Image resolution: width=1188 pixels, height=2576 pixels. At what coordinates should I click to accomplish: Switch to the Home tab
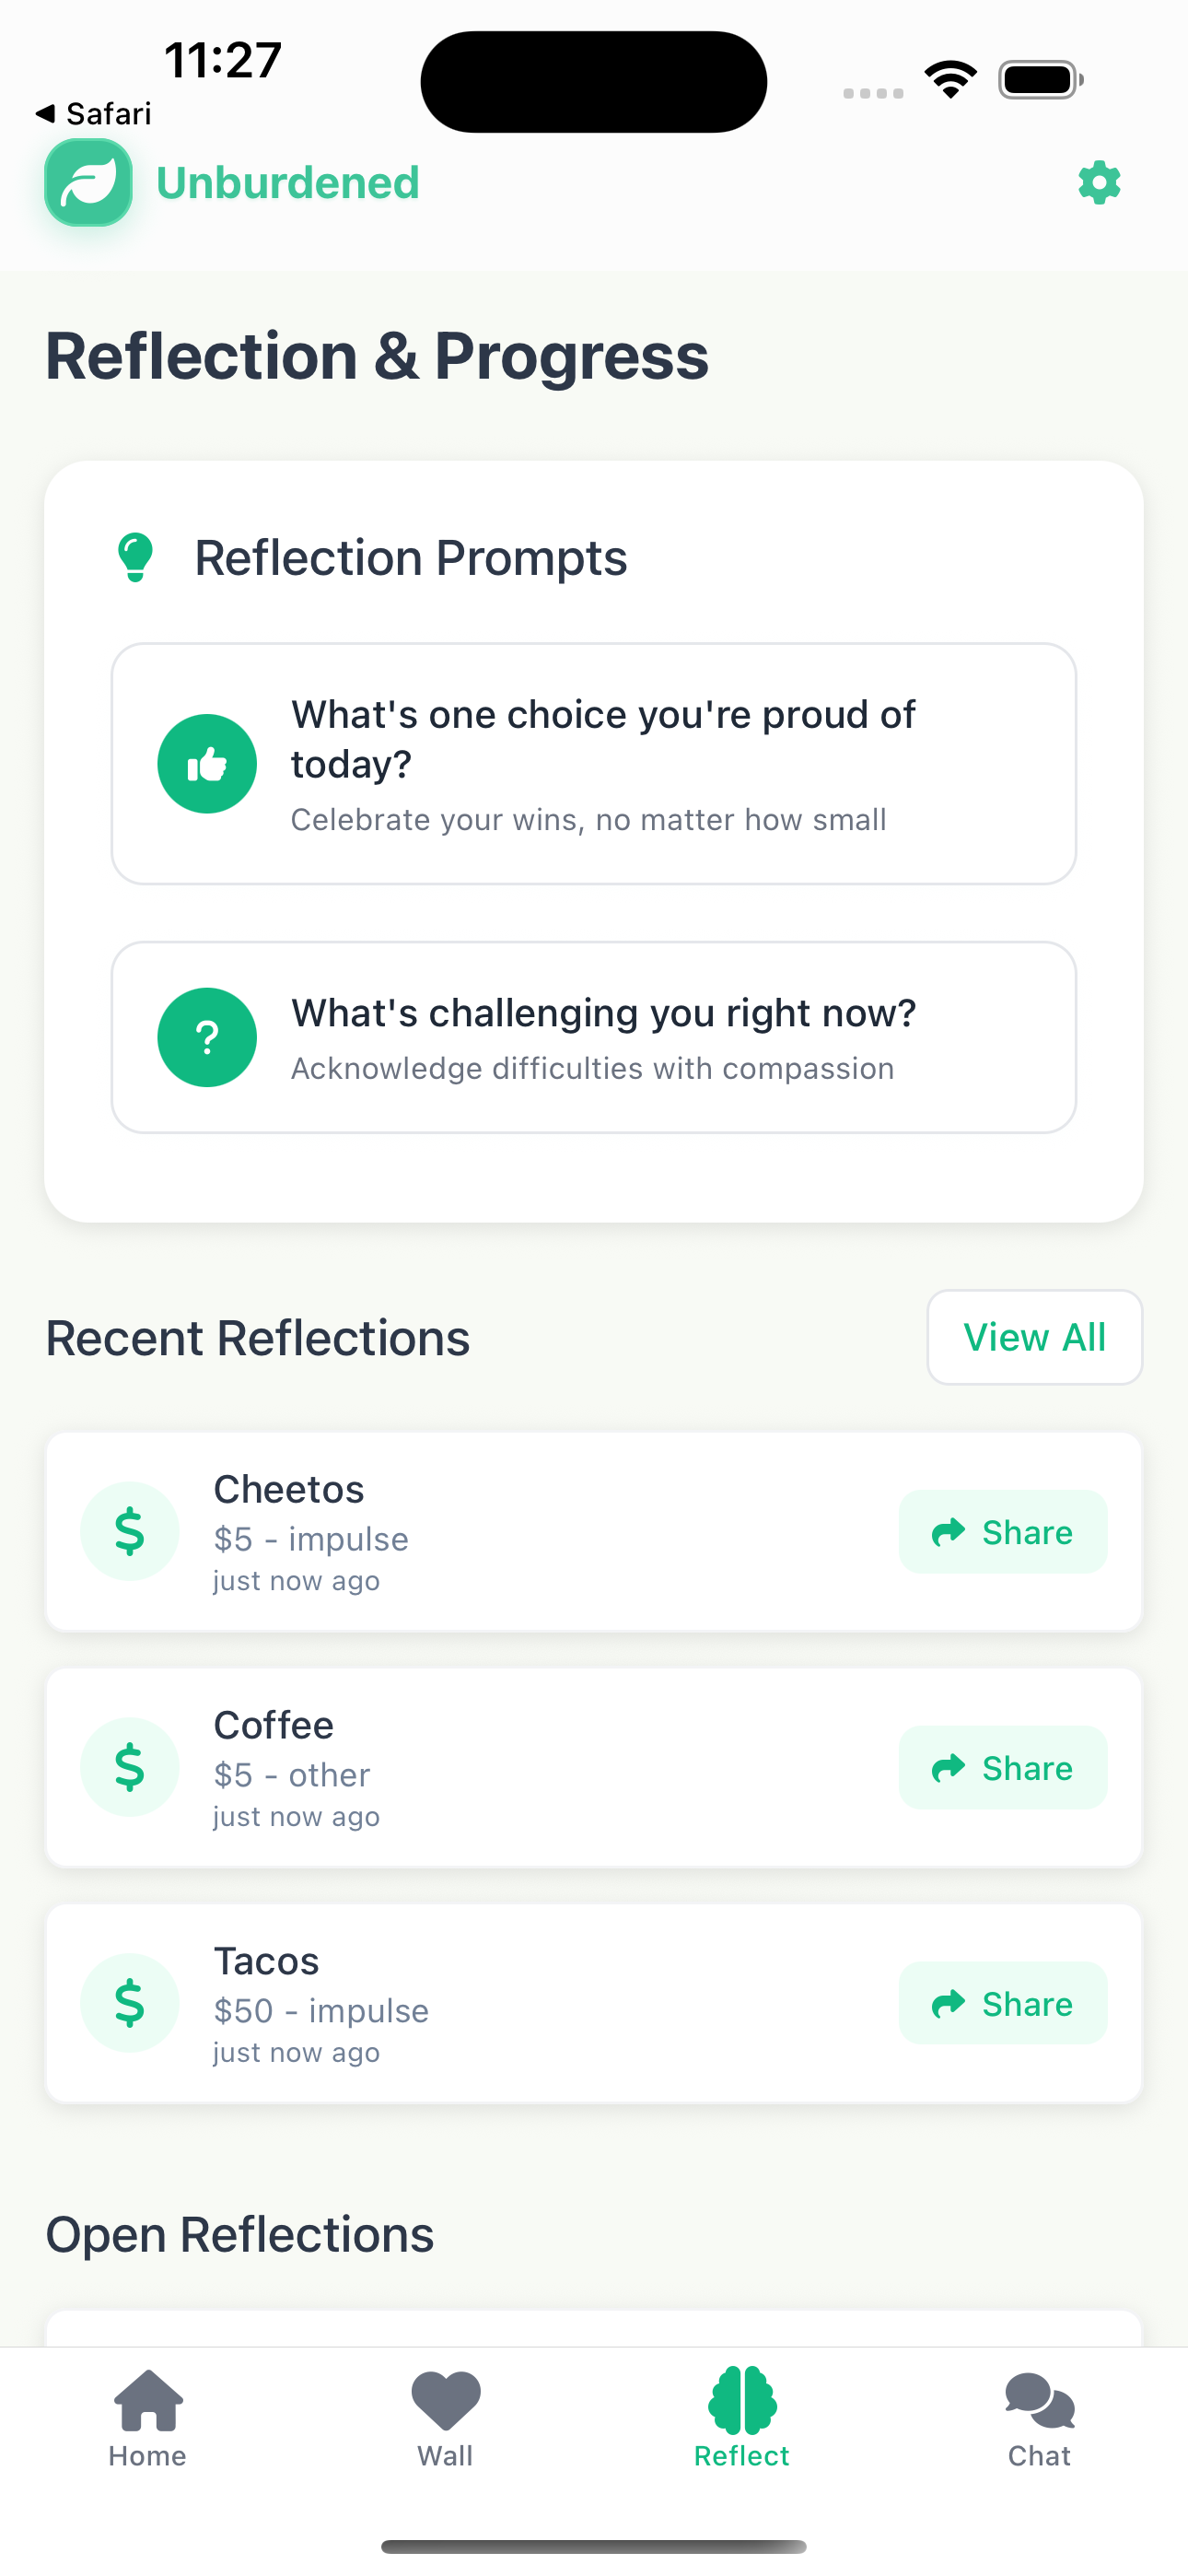click(x=148, y=2420)
